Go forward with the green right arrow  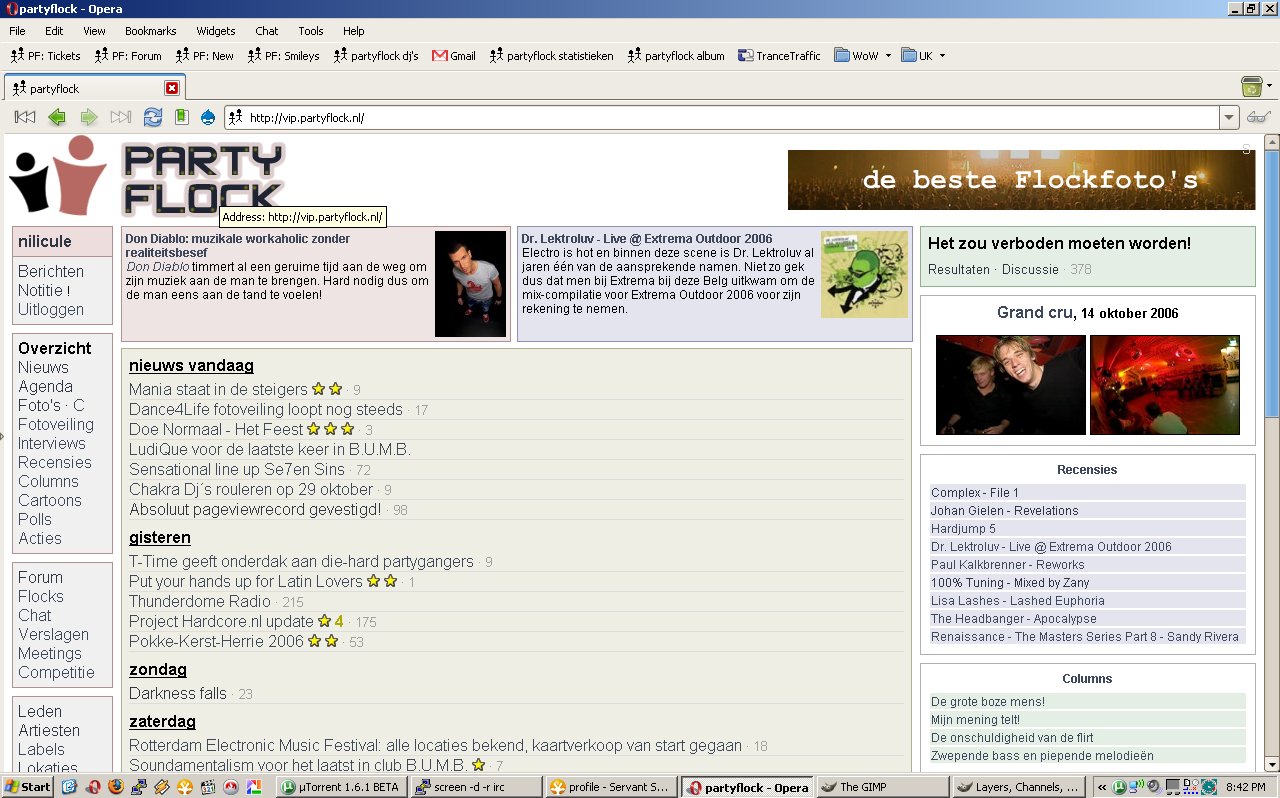(x=89, y=118)
